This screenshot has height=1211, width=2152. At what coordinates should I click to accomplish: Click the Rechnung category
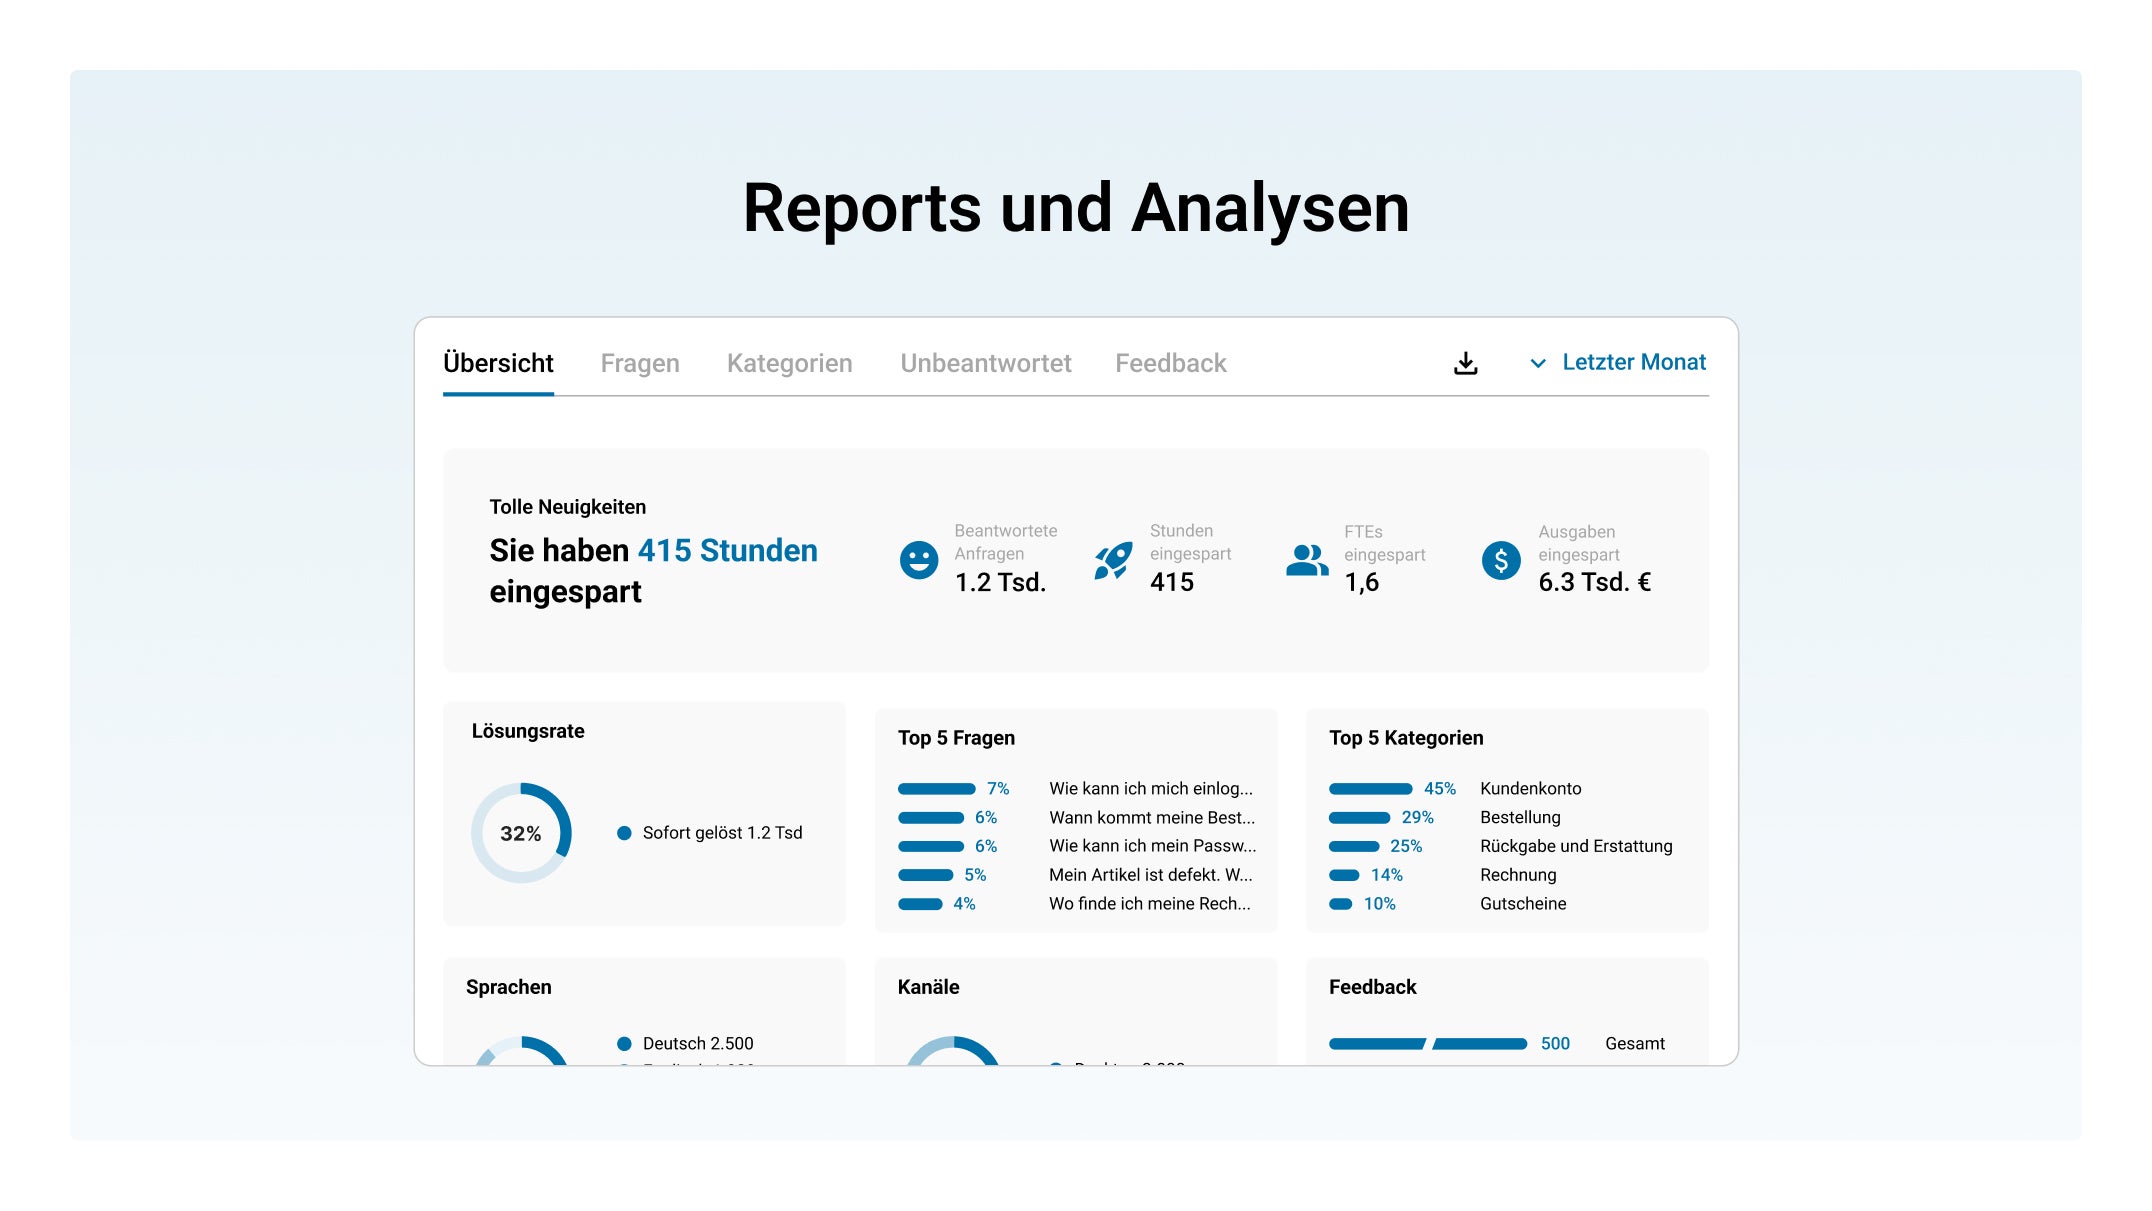tap(1518, 875)
